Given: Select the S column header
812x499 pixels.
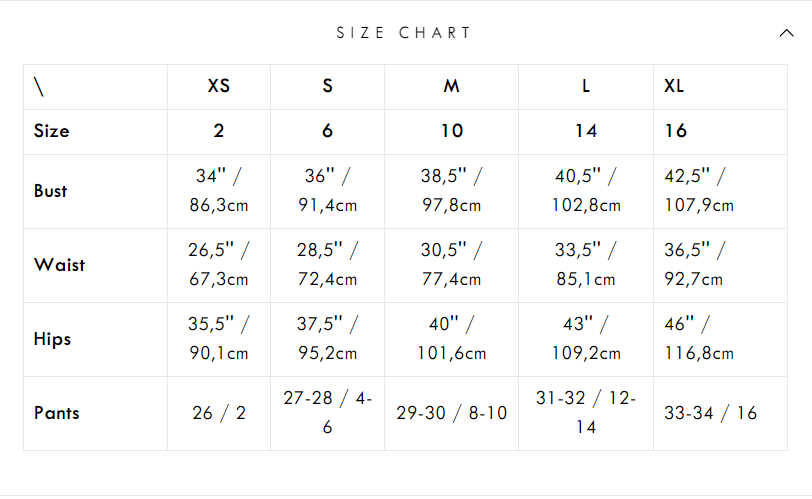Looking at the screenshot, I should 328,86.
